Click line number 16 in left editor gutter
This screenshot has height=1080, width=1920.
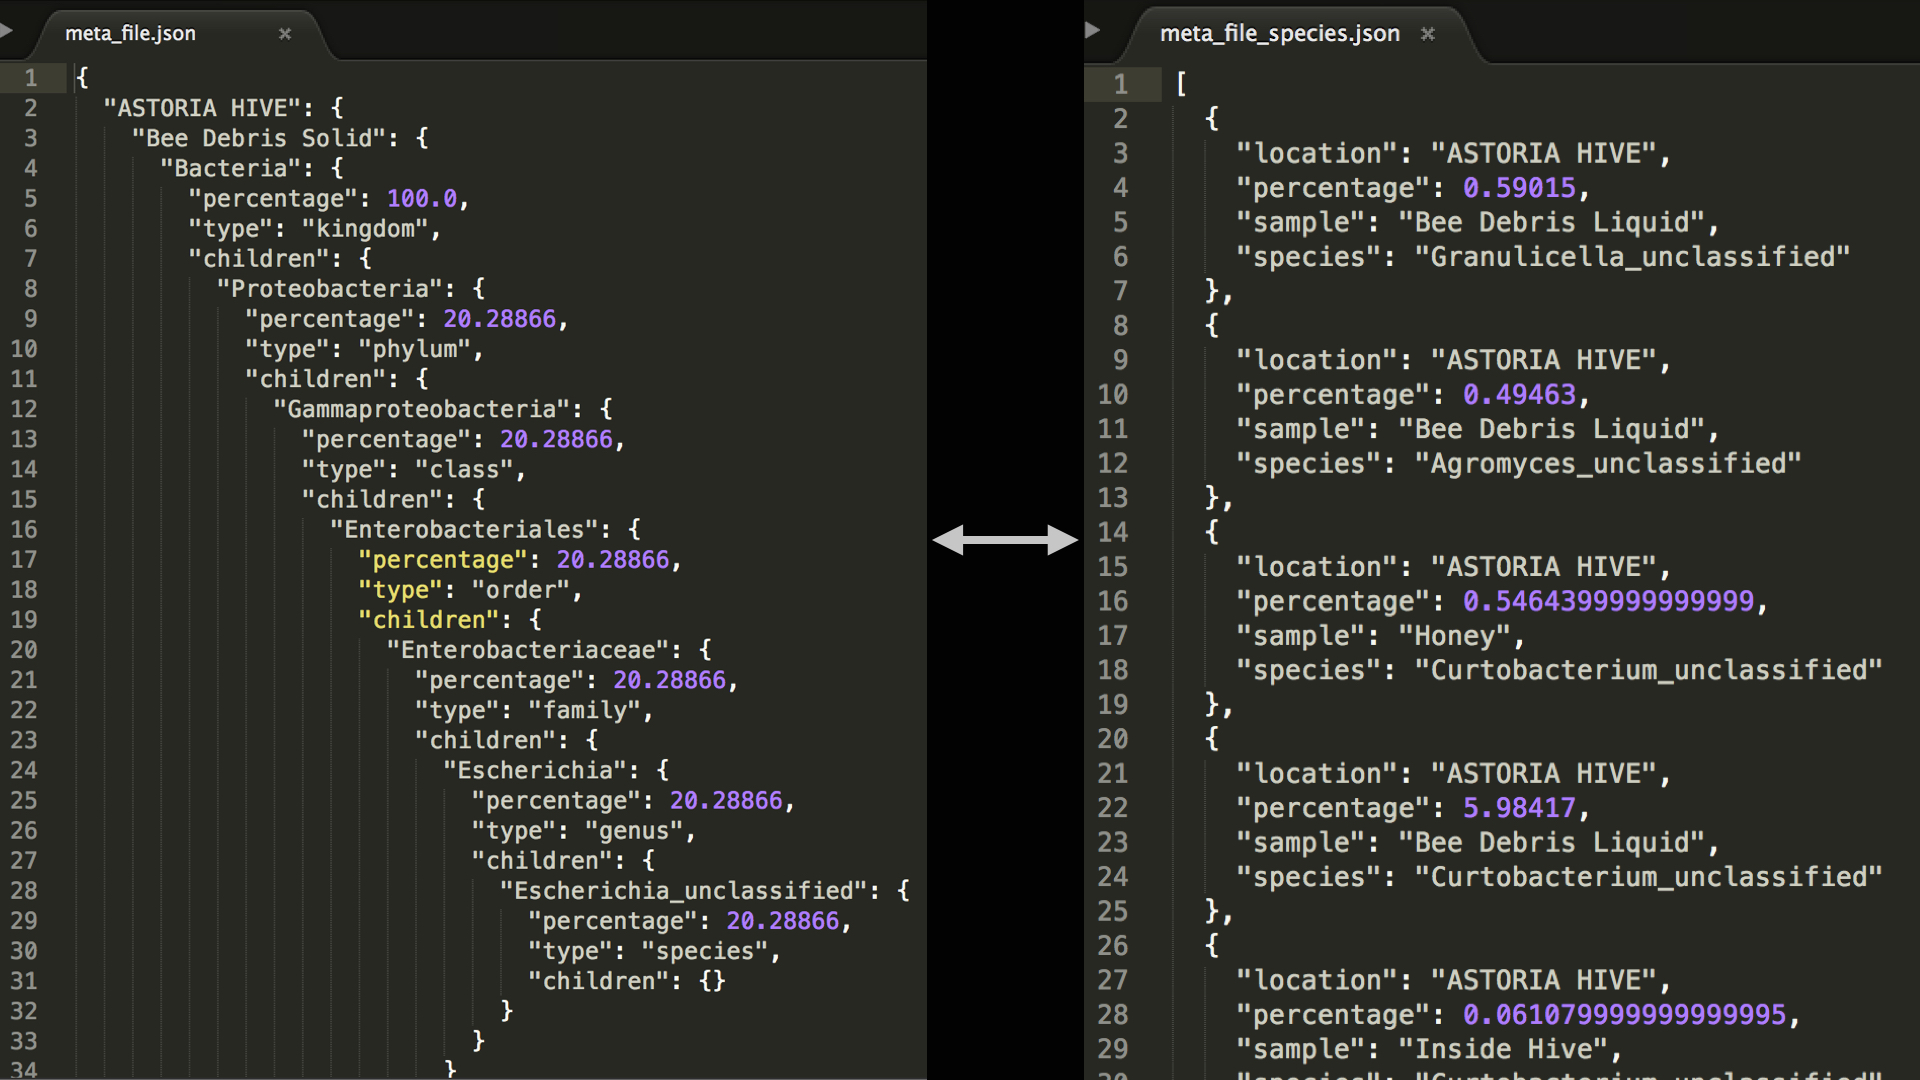point(24,529)
